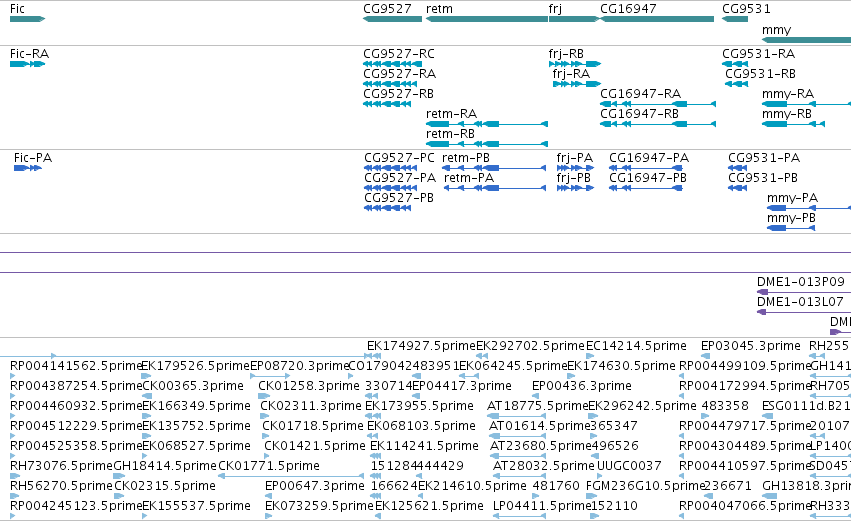The height and width of the screenshot is (521, 851).
Task: Select EST EK174927.5prime
Action: pos(421,346)
